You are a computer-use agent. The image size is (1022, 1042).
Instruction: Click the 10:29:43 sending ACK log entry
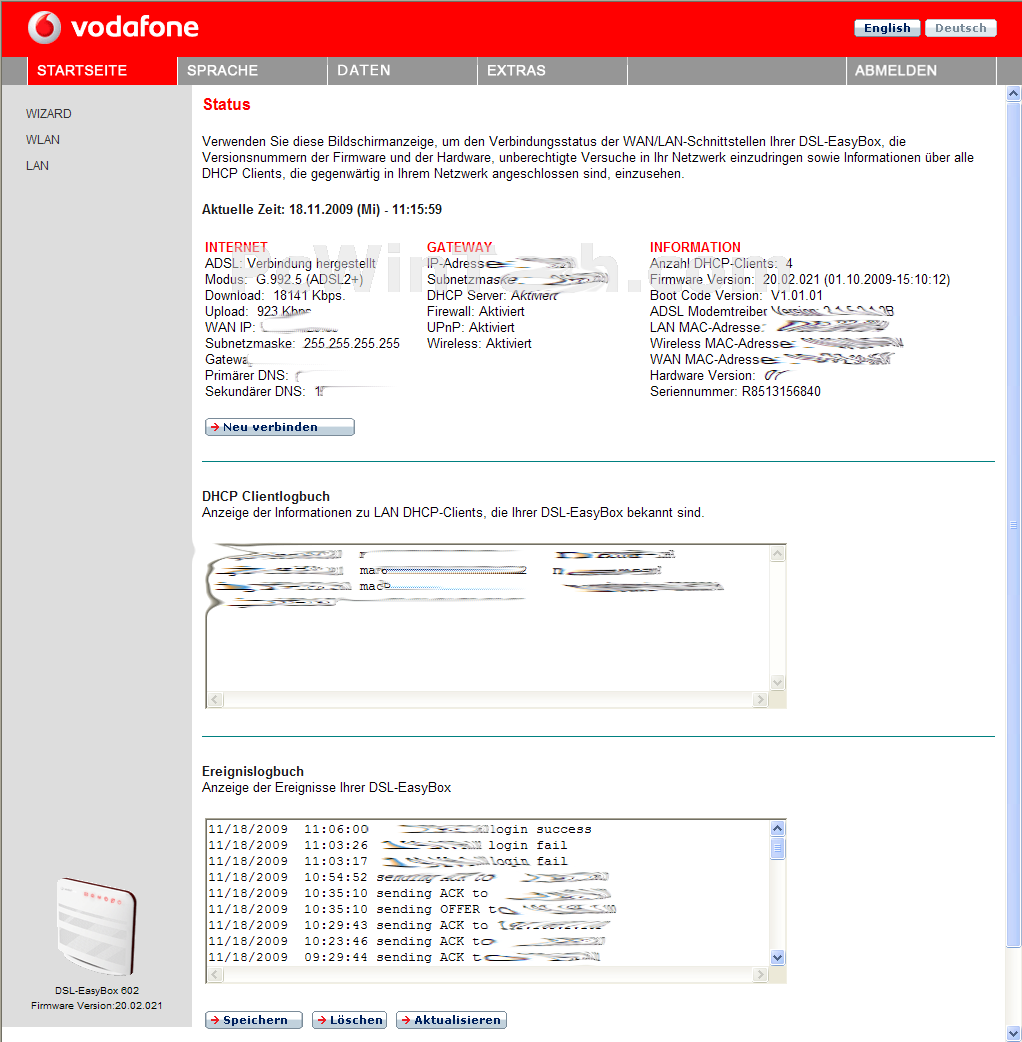pyautogui.click(x=409, y=925)
